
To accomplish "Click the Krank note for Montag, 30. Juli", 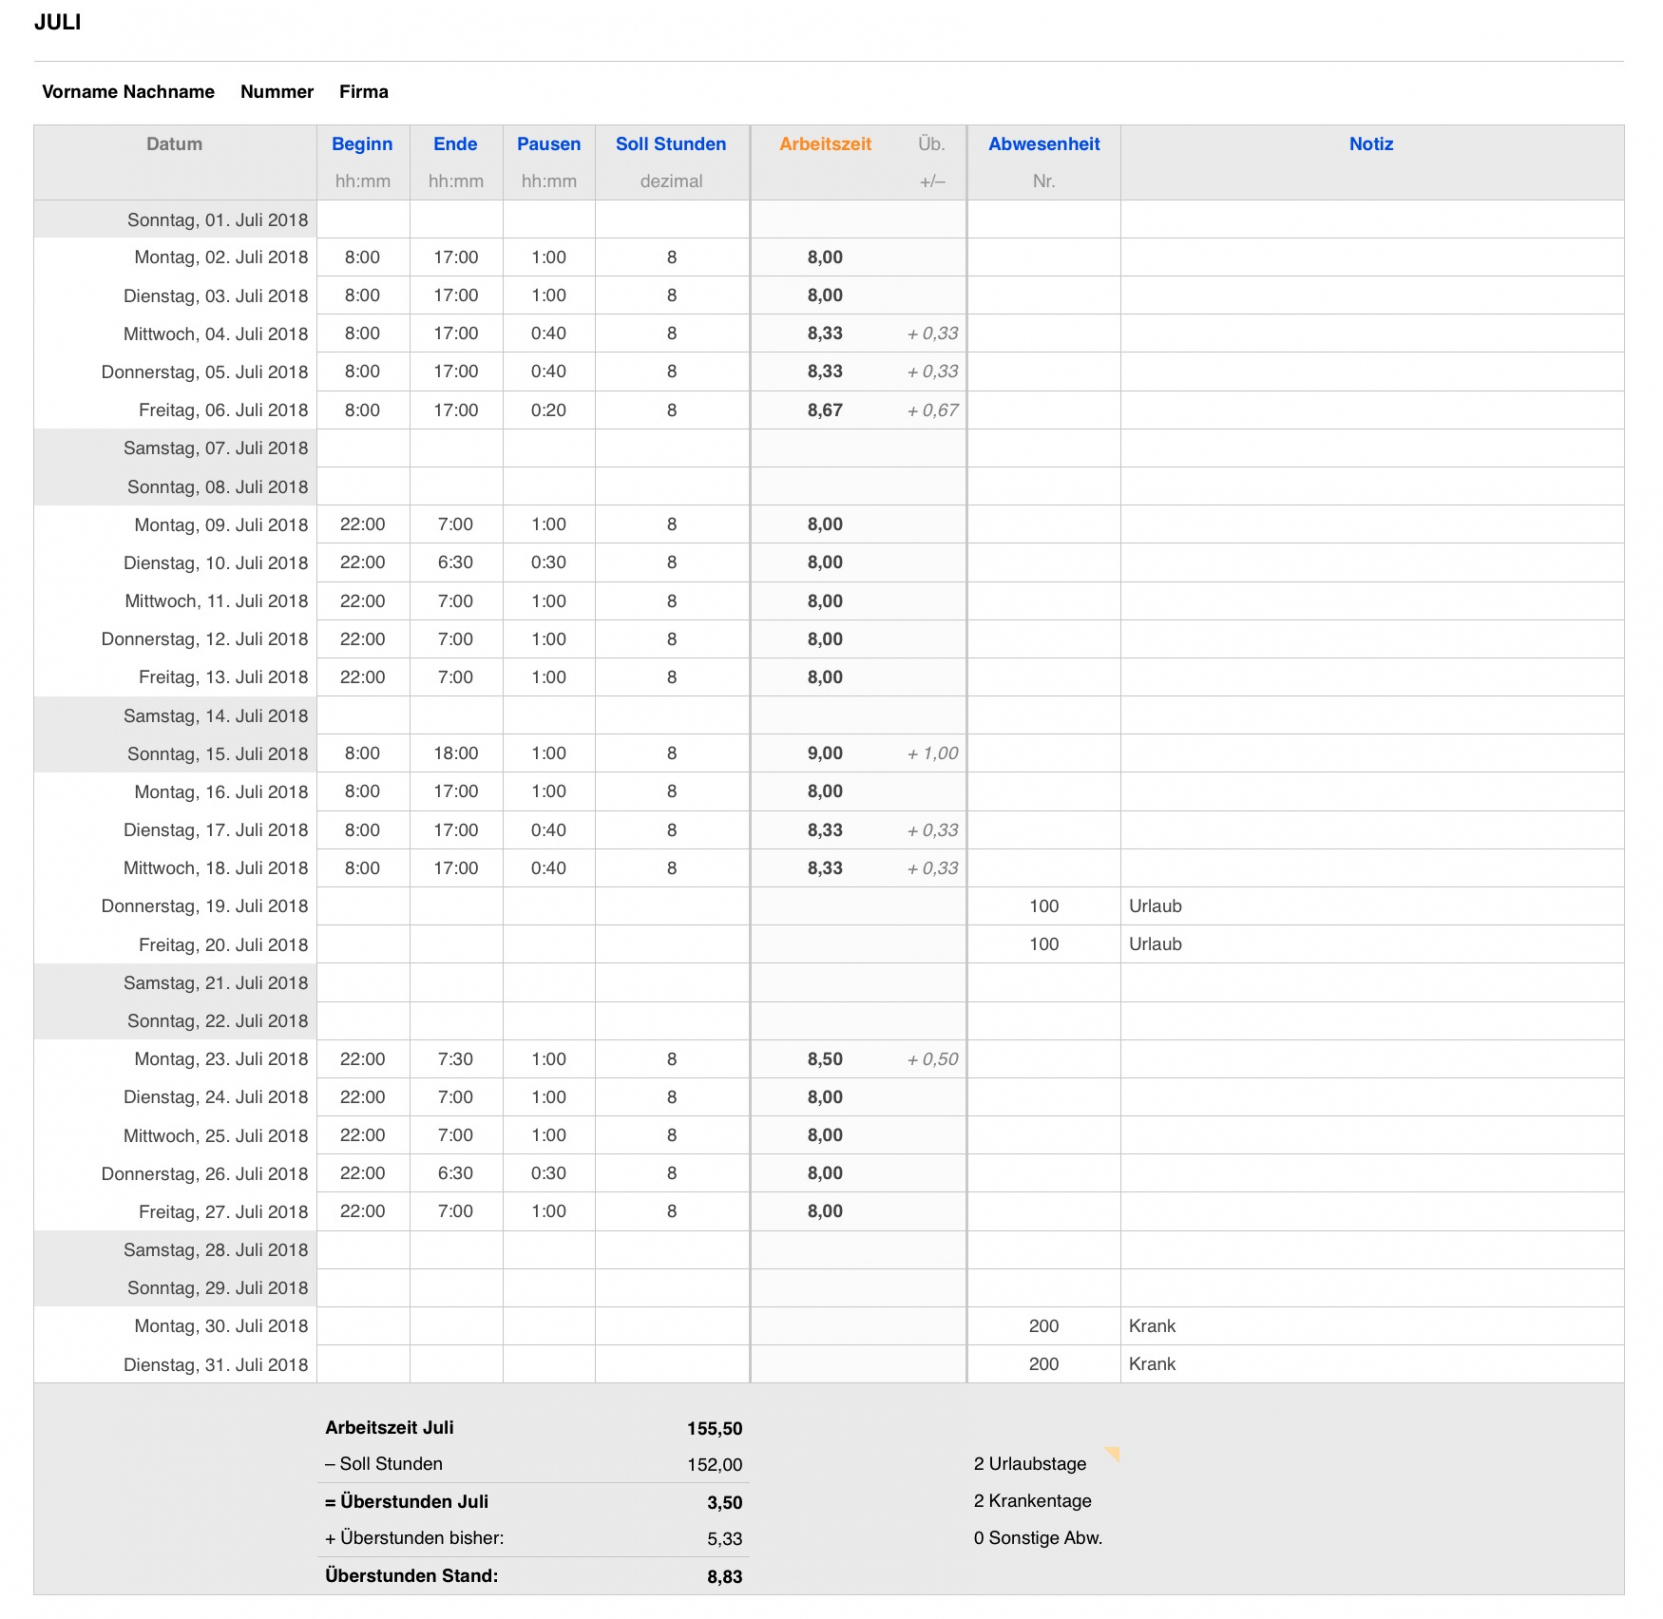I will [1152, 1326].
